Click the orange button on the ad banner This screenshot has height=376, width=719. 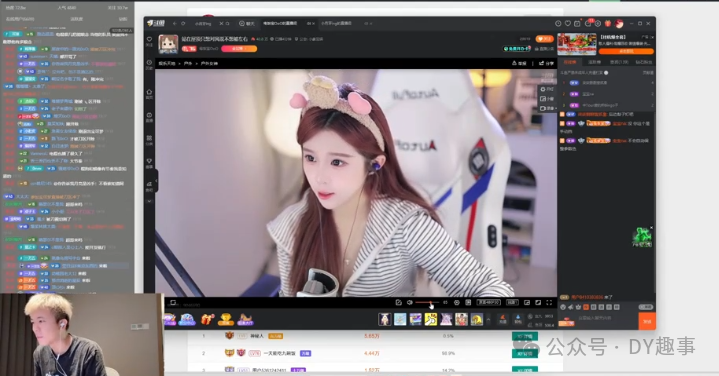(x=626, y=51)
